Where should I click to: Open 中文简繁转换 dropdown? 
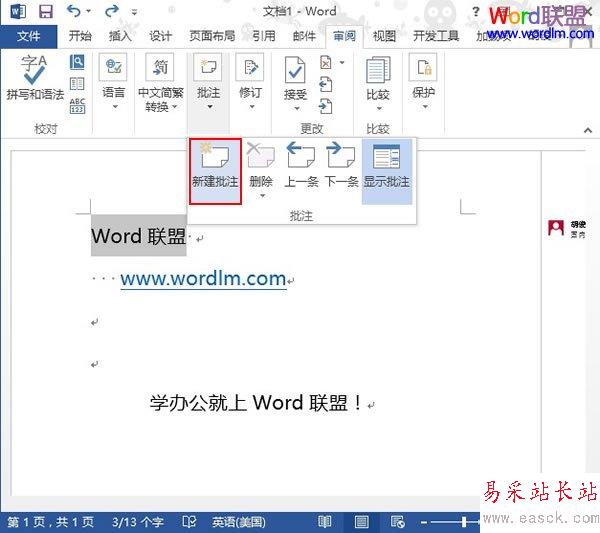click(160, 82)
